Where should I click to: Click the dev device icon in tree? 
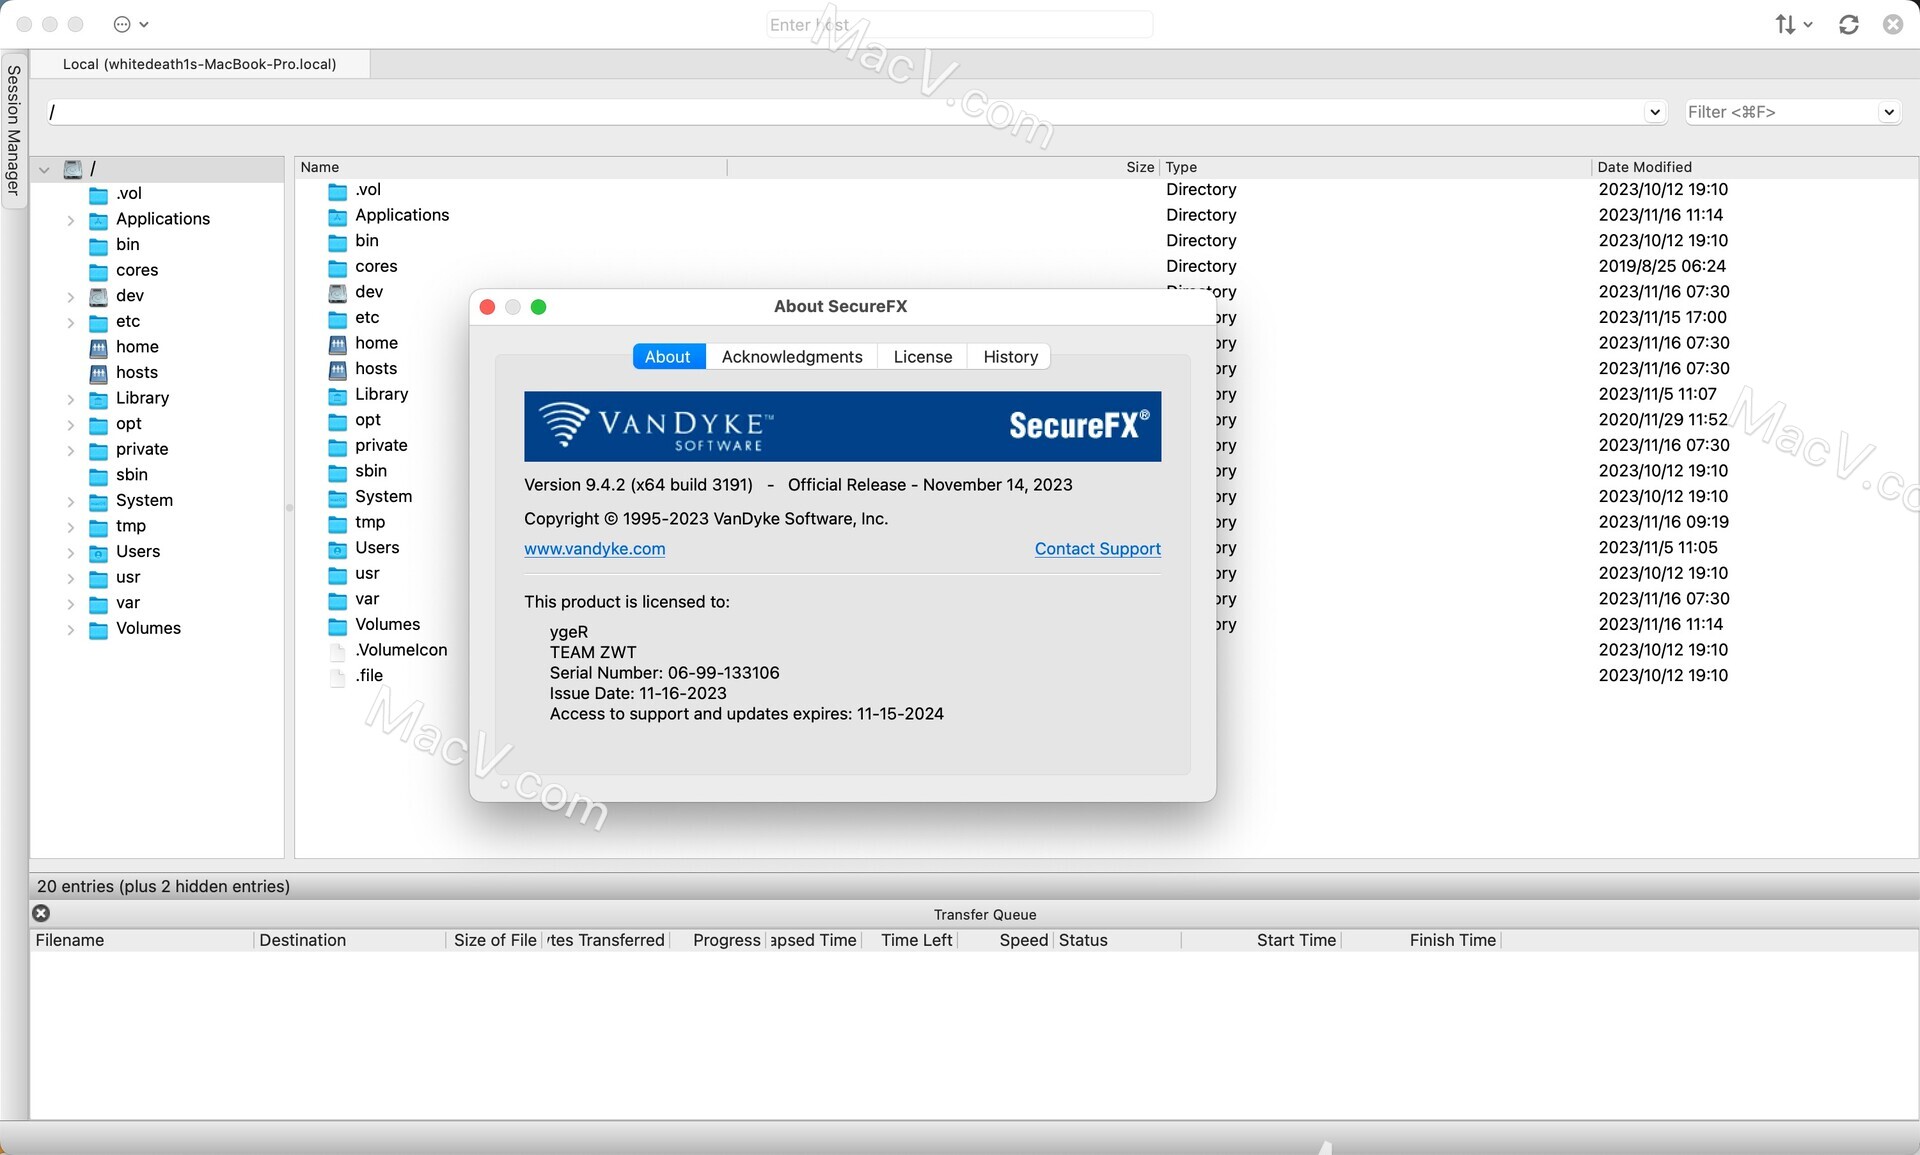click(x=98, y=296)
